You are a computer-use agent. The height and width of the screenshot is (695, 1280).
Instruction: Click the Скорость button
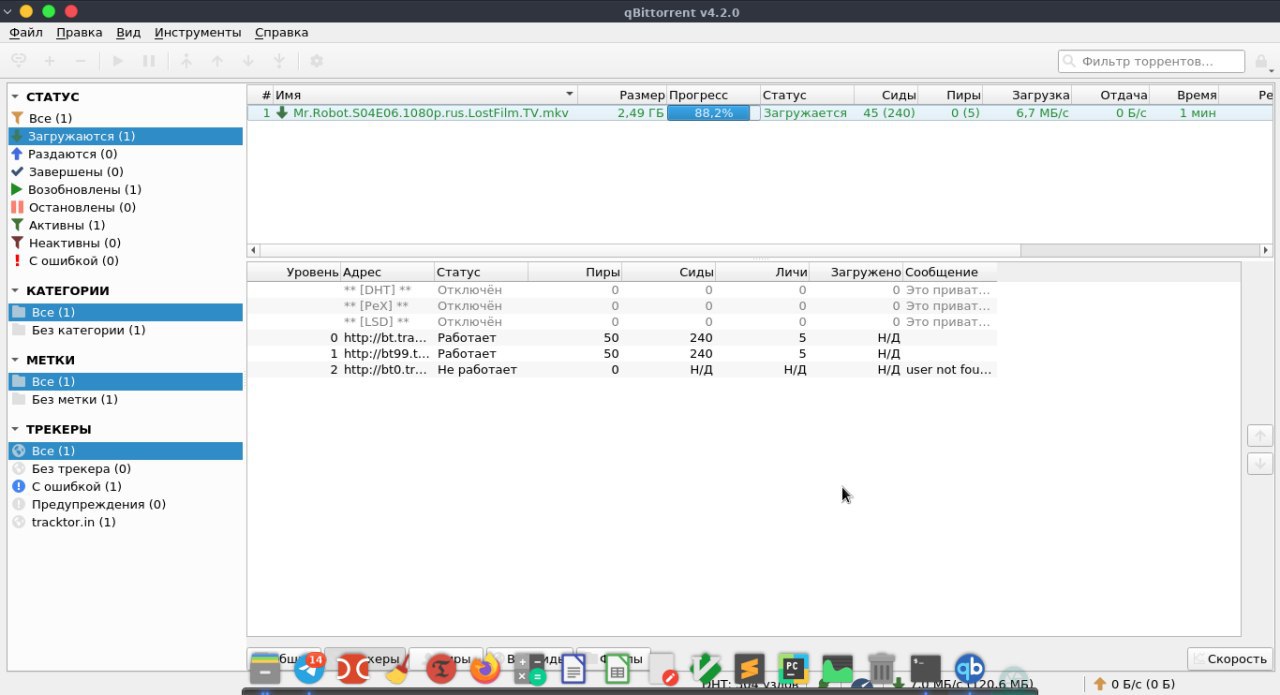point(1229,659)
